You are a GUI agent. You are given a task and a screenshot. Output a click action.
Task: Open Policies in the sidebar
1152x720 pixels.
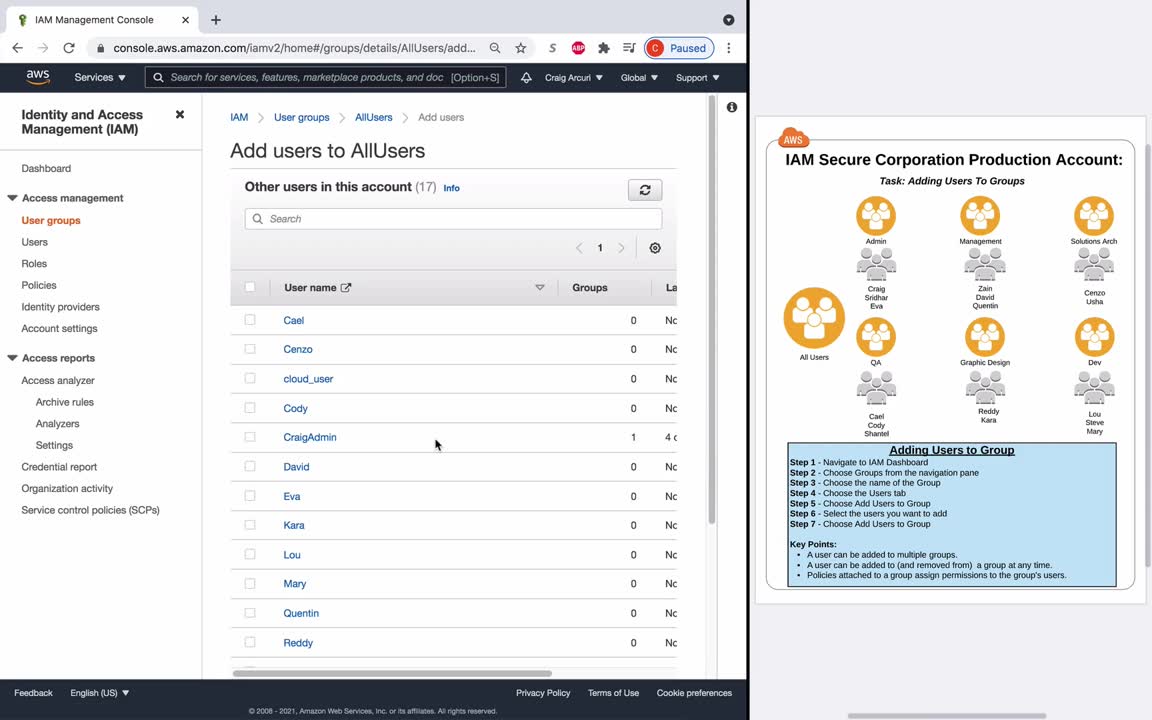pyautogui.click(x=39, y=285)
